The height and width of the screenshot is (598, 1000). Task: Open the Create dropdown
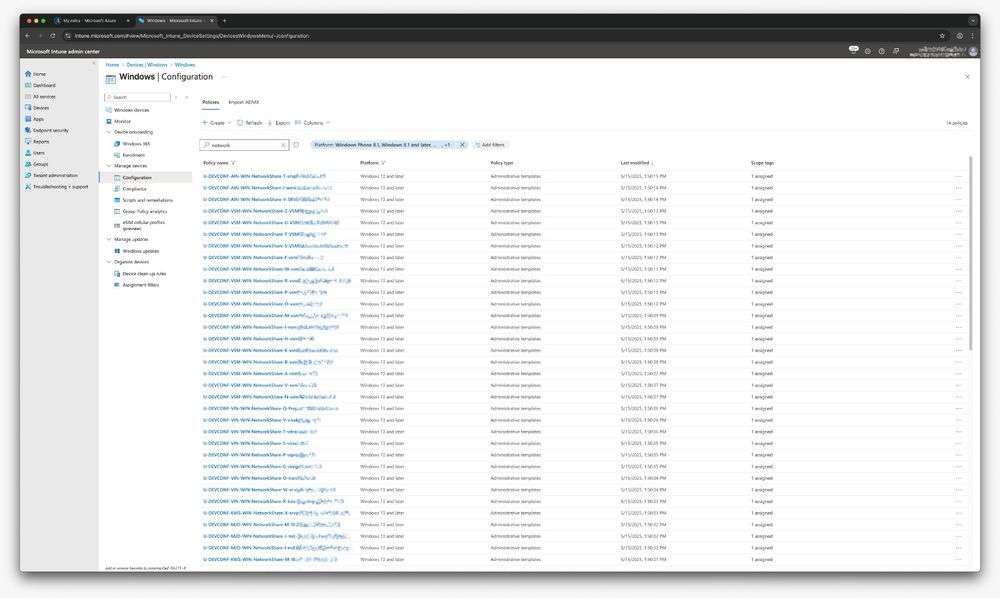pos(217,122)
